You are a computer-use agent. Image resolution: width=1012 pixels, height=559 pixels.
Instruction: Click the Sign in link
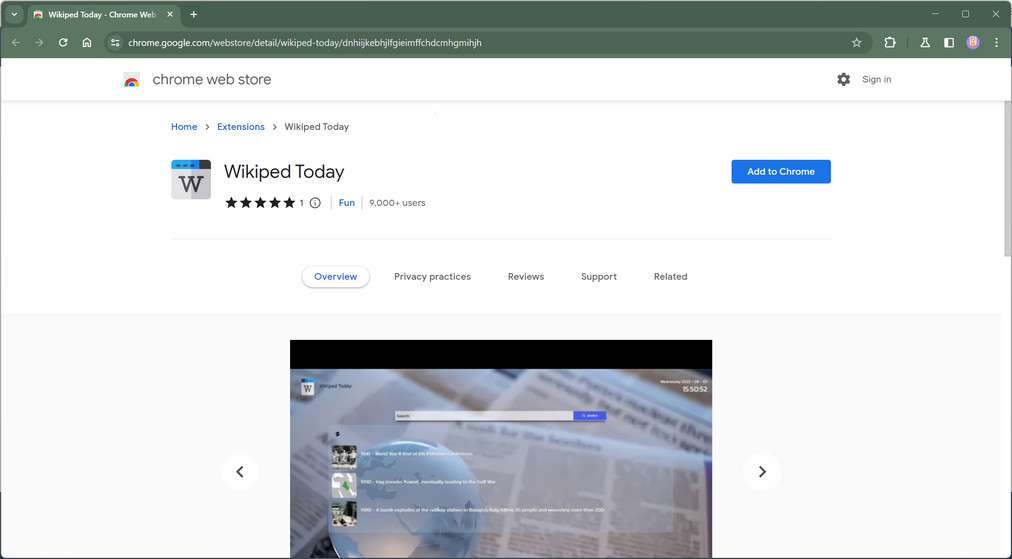coord(876,79)
